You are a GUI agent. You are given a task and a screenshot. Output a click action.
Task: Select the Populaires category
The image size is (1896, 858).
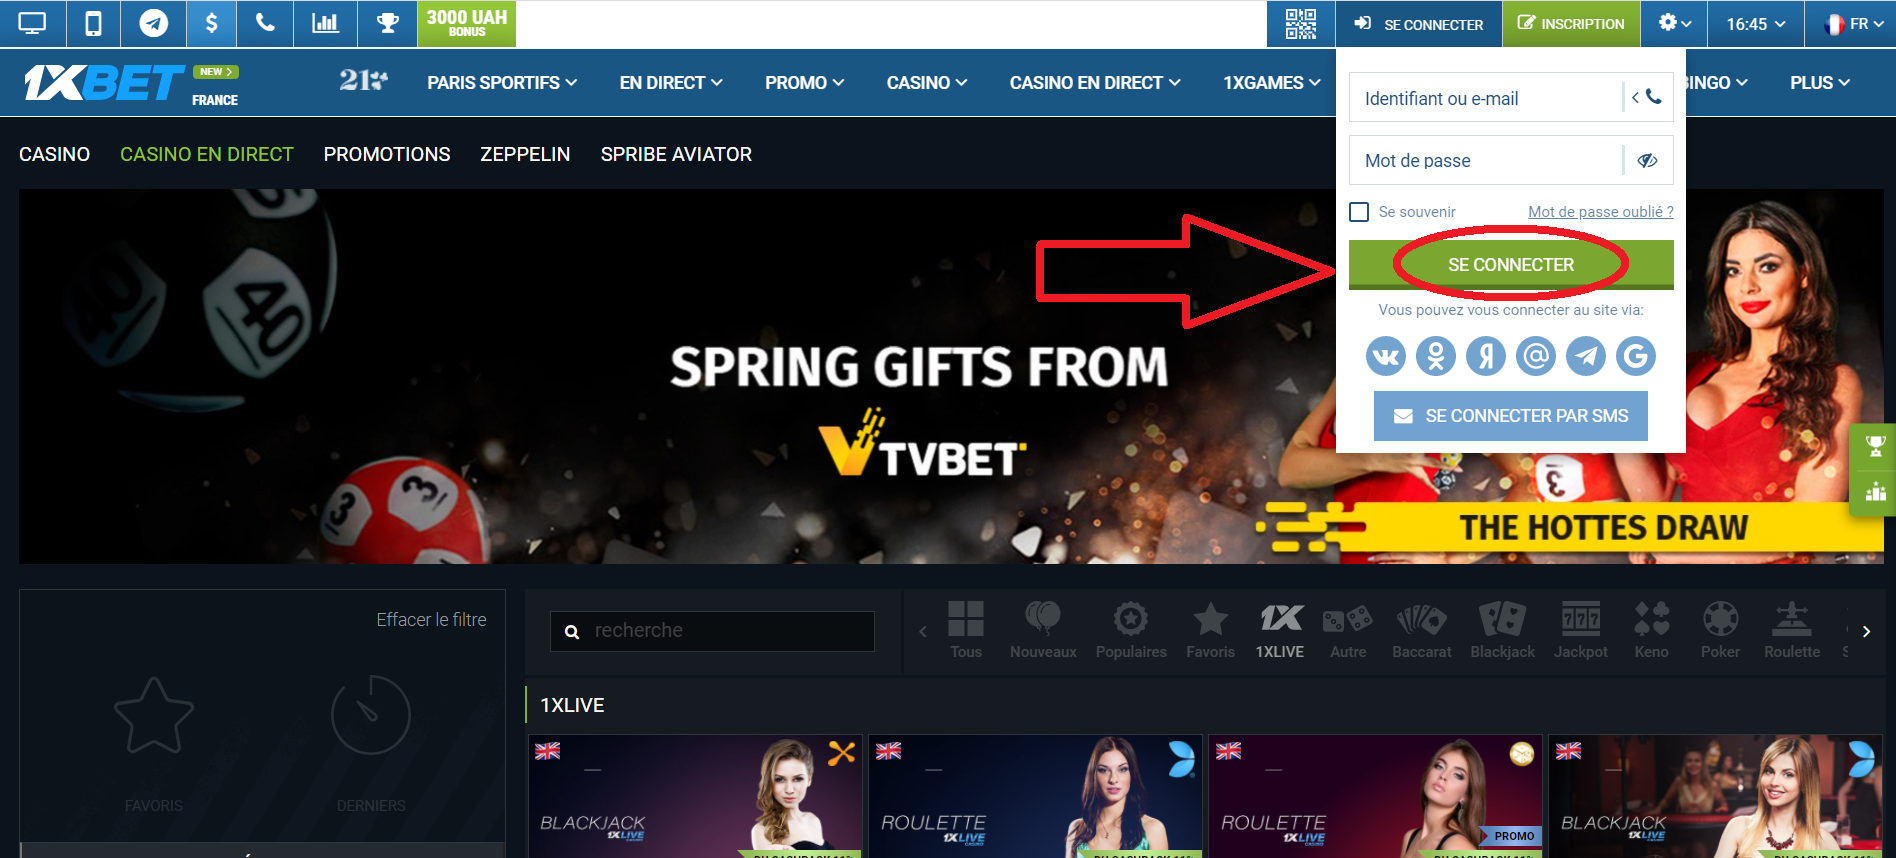(1131, 630)
